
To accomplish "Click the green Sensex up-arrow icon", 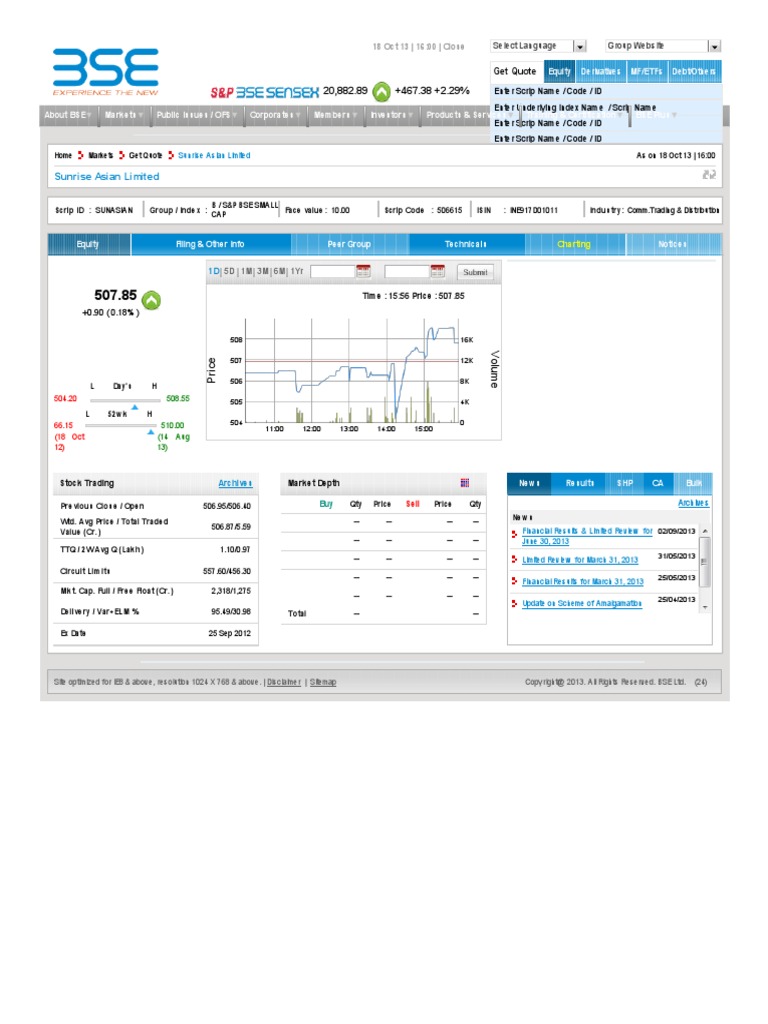I will tap(381, 92).
